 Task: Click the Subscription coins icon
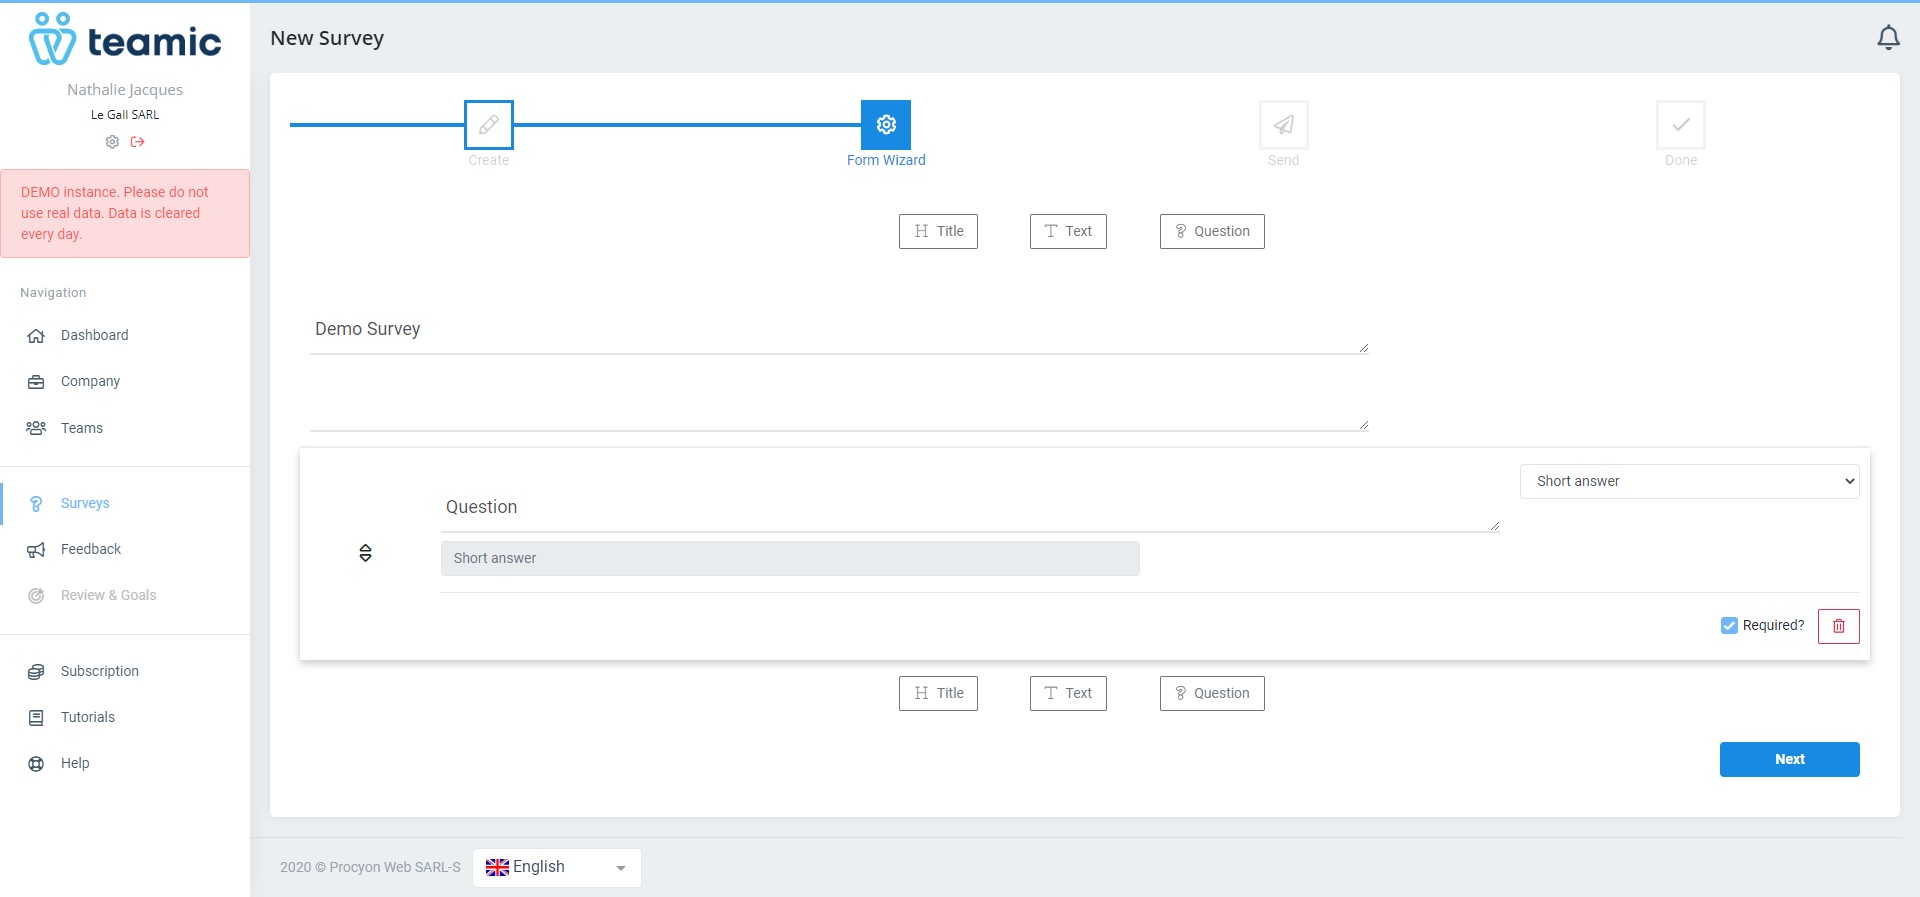[36, 672]
